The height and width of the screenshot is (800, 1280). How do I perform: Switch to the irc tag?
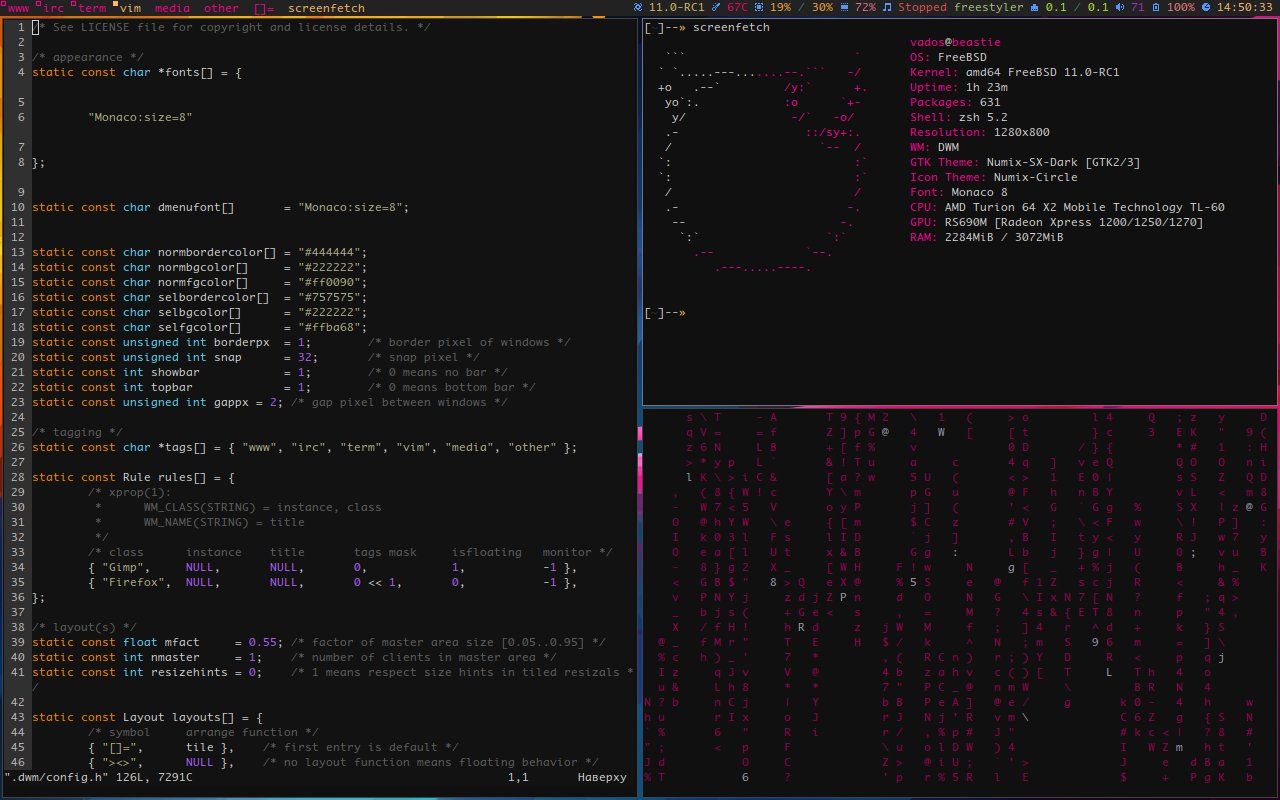[x=51, y=7]
